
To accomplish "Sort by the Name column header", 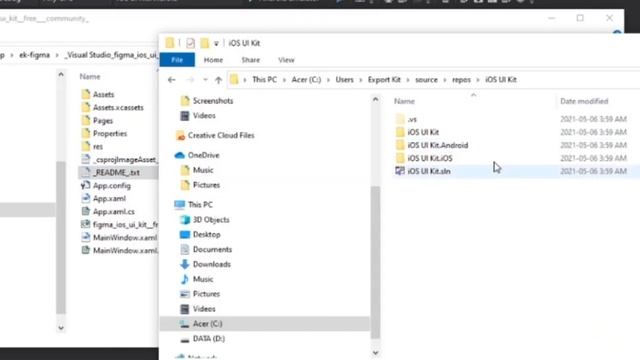I will pos(404,101).
